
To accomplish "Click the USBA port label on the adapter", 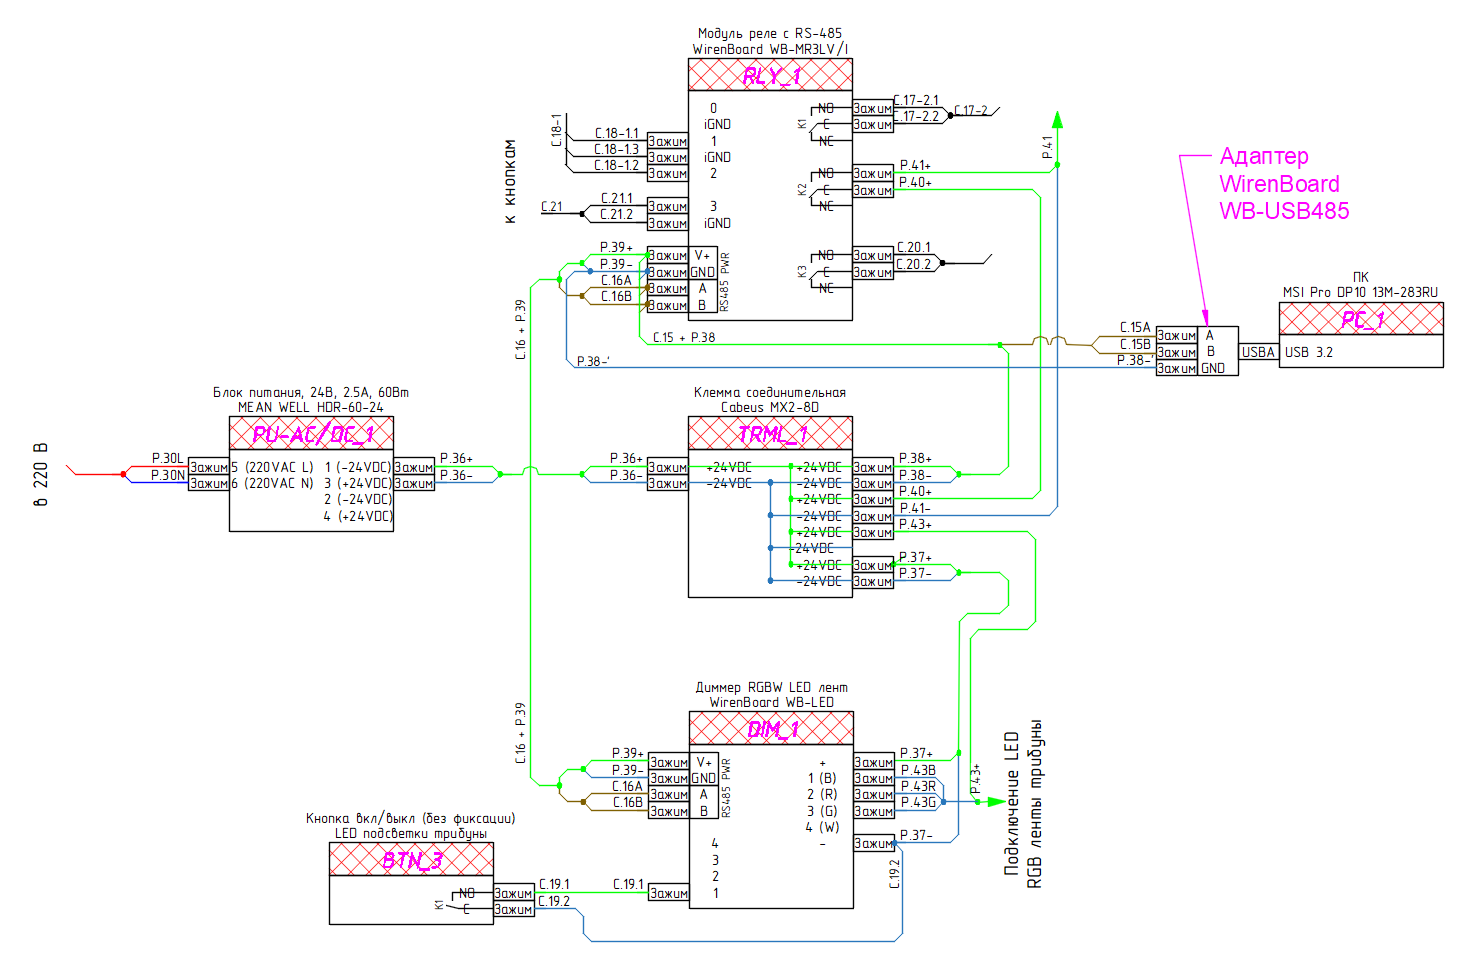I will pos(1258,352).
